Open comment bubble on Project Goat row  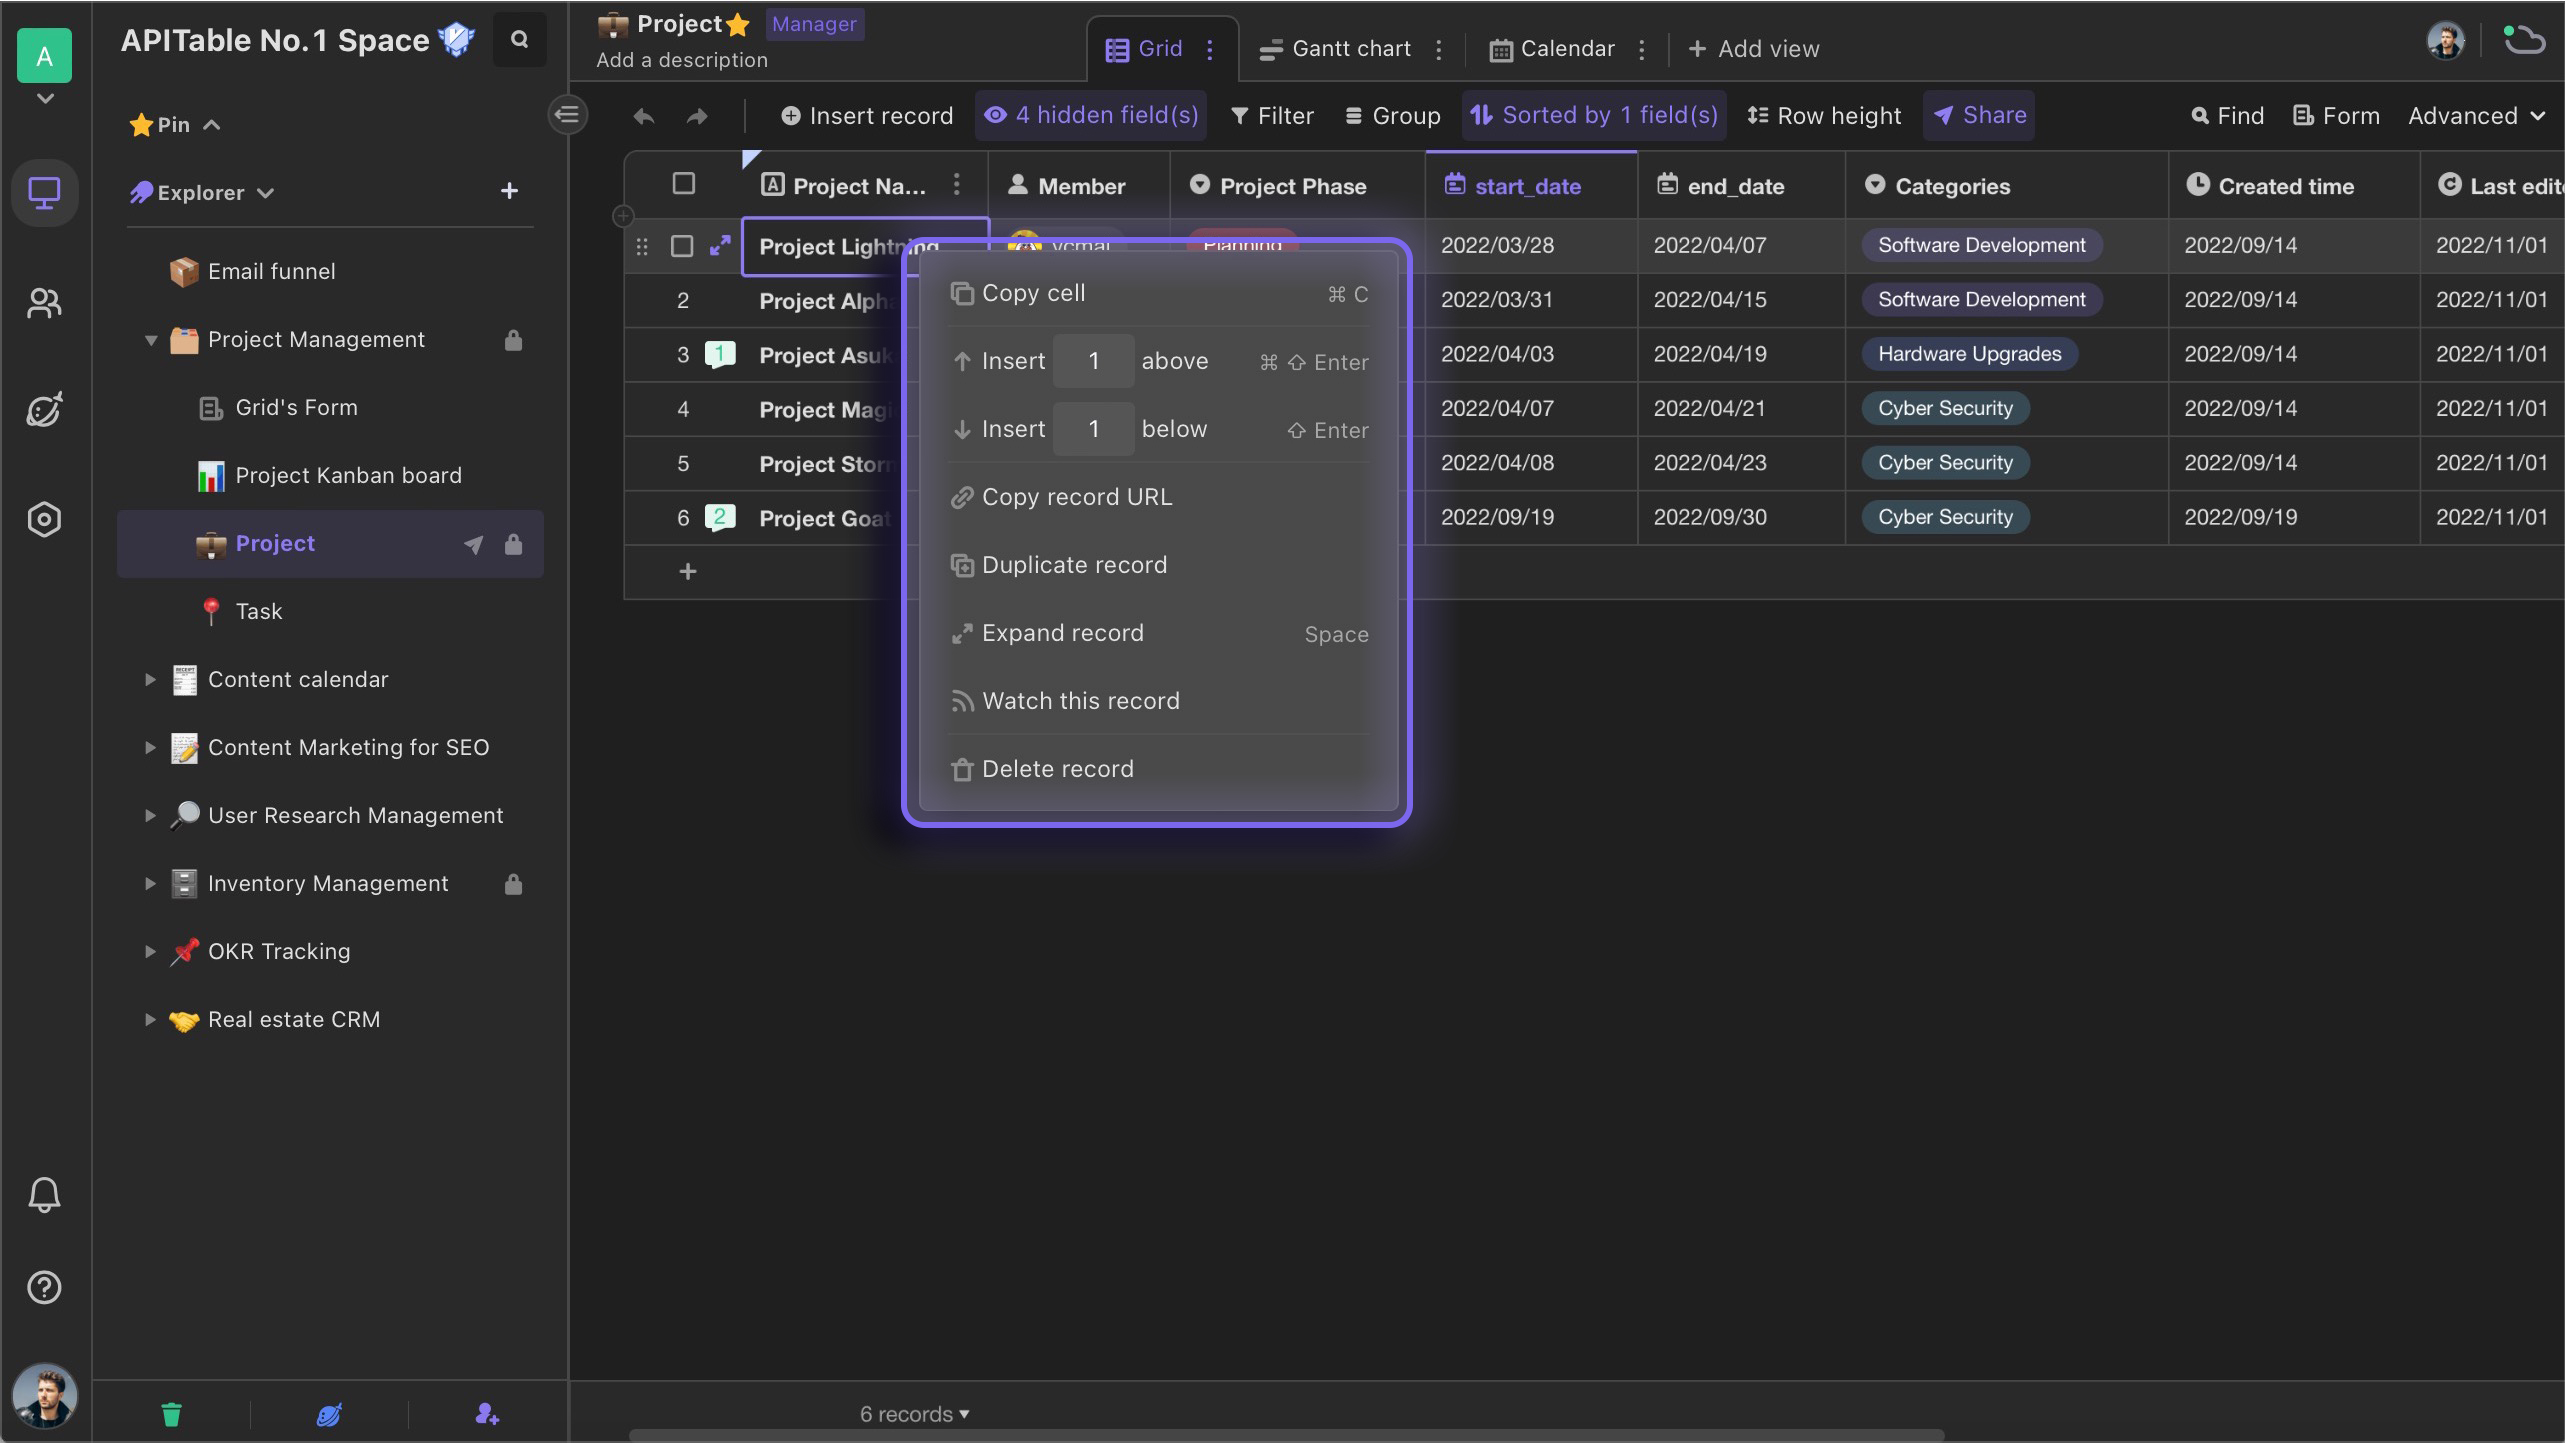720,517
